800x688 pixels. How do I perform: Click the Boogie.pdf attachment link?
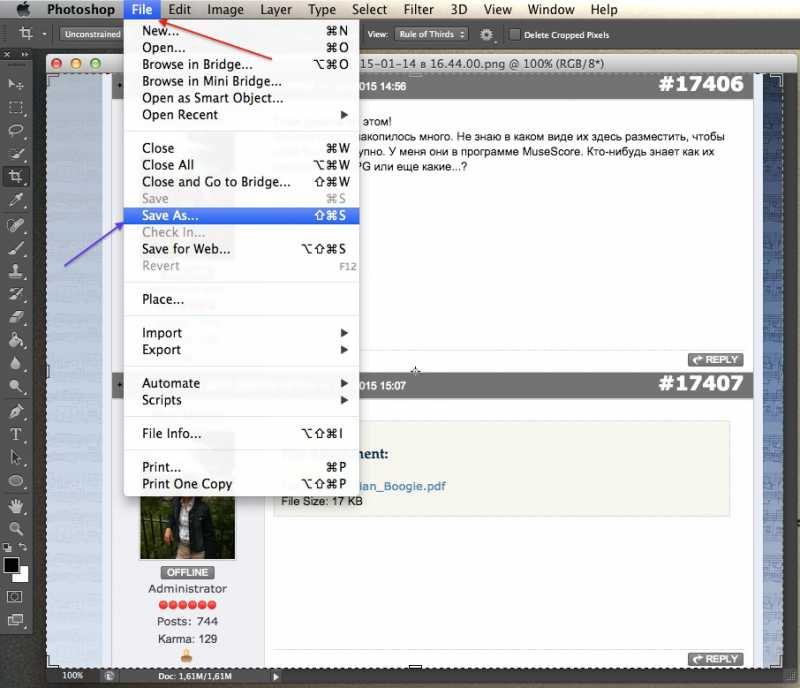point(403,486)
